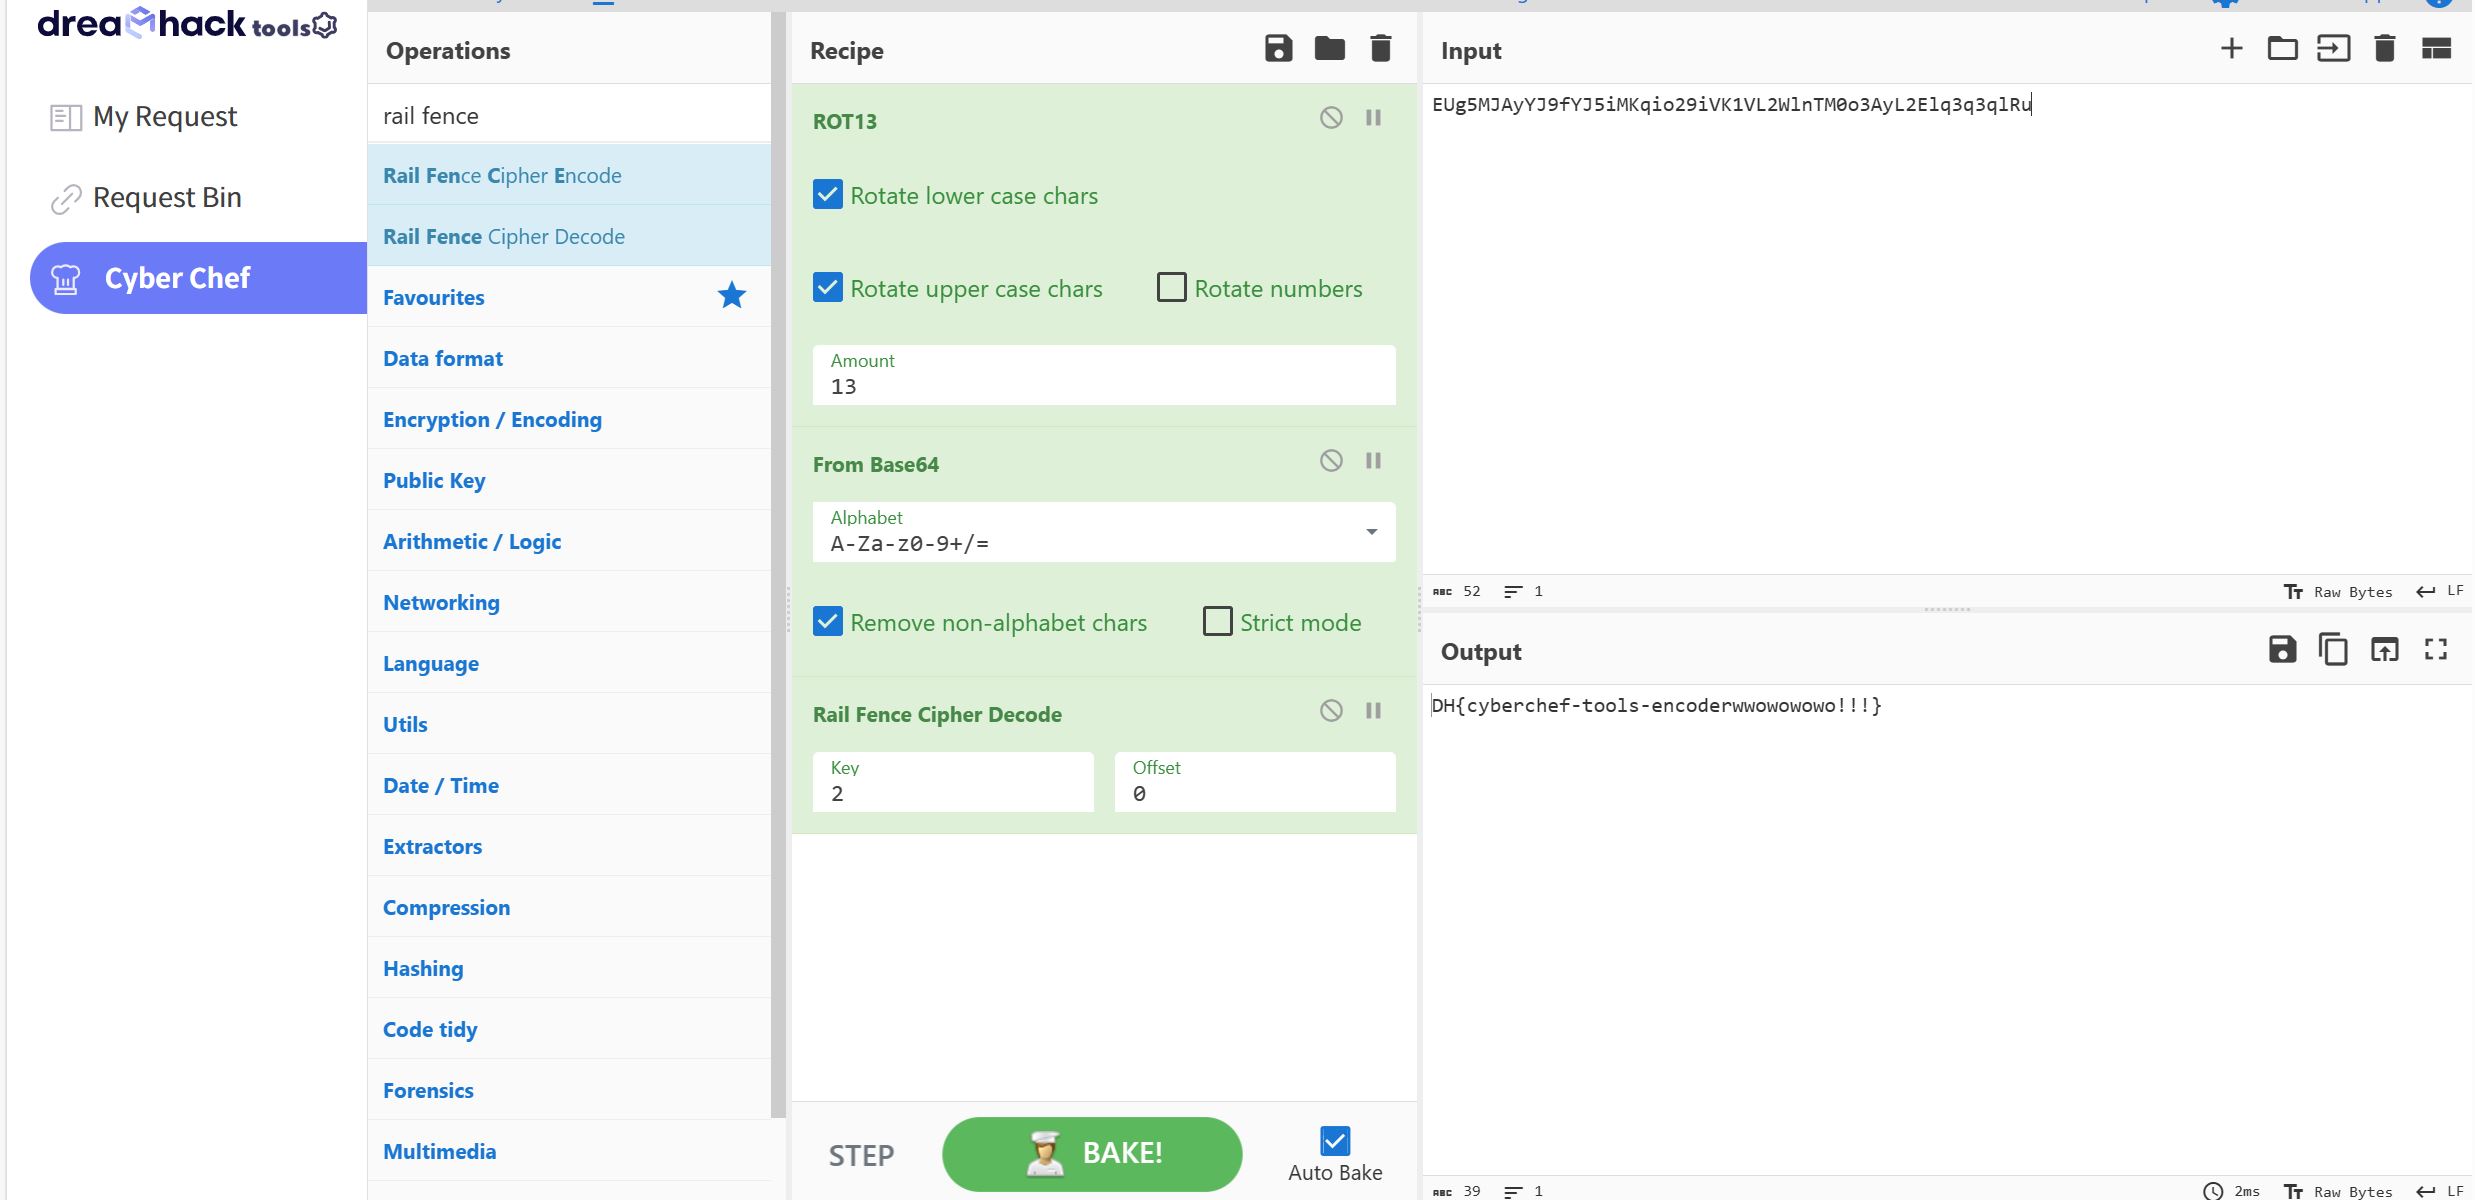
Task: Copy the output to clipboard
Action: (2333, 650)
